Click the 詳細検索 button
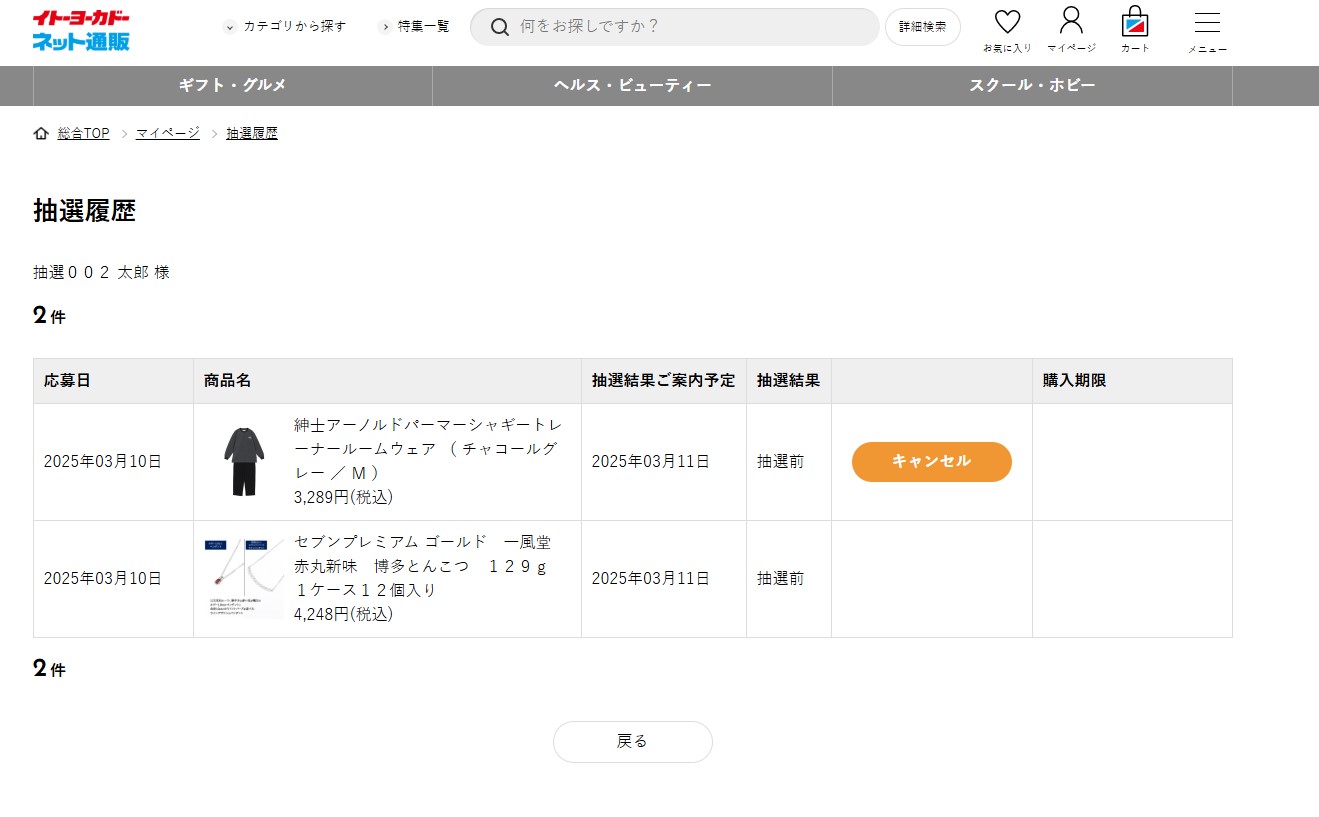This screenshot has width=1319, height=817. point(922,27)
